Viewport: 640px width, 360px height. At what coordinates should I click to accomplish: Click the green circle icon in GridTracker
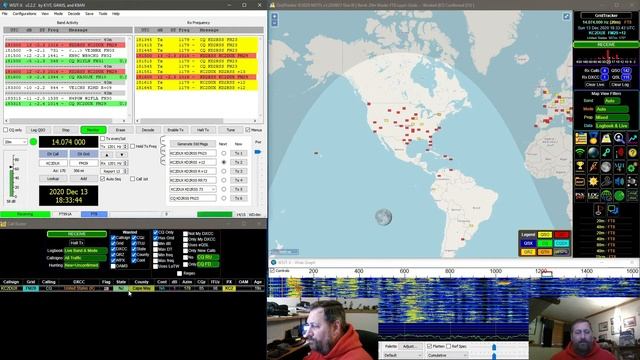619,196
